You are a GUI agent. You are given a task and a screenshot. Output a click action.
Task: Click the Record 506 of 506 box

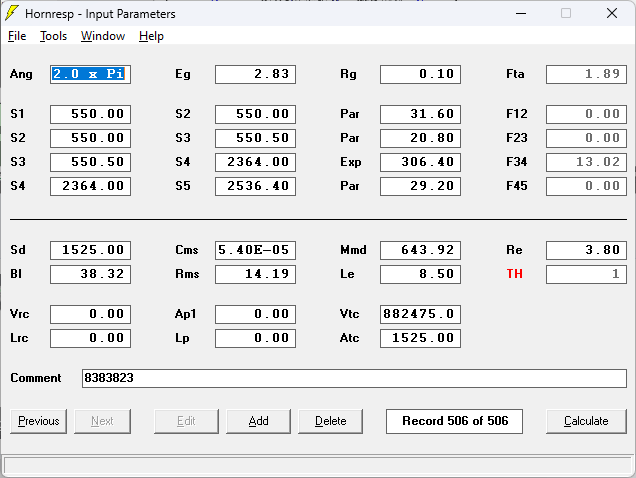(454, 421)
